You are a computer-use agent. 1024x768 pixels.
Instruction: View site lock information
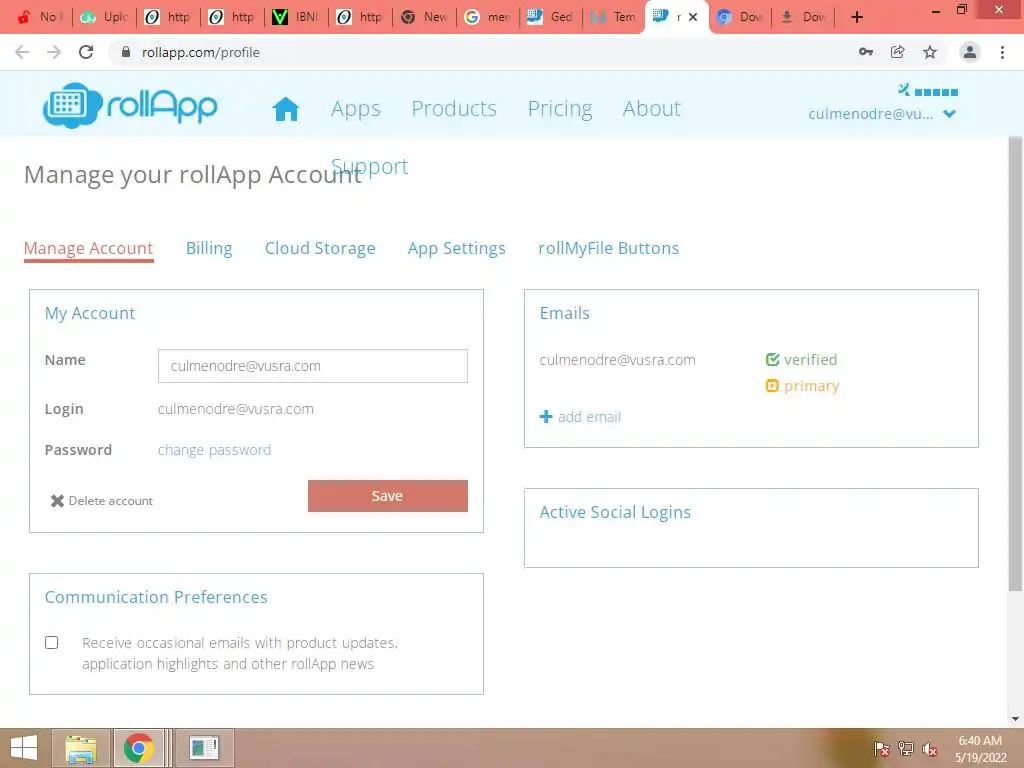tap(126, 52)
